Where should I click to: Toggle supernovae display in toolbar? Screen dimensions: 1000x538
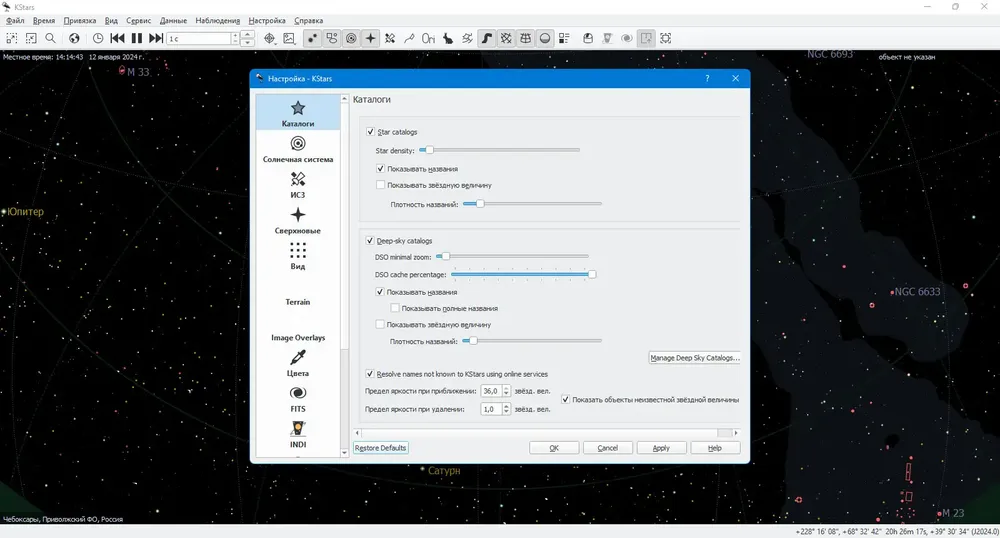(x=371, y=38)
